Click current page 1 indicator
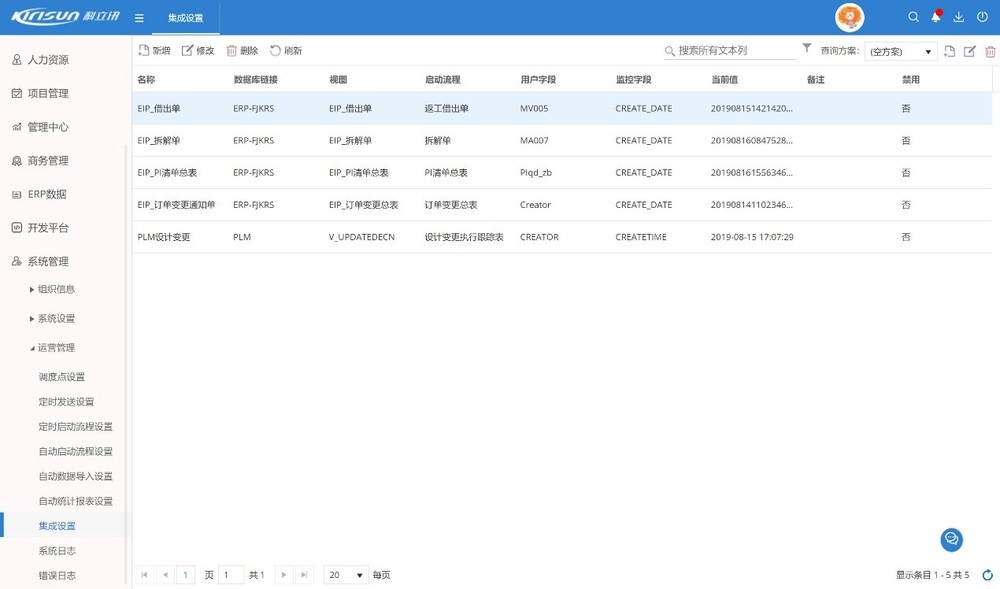 tap(186, 575)
